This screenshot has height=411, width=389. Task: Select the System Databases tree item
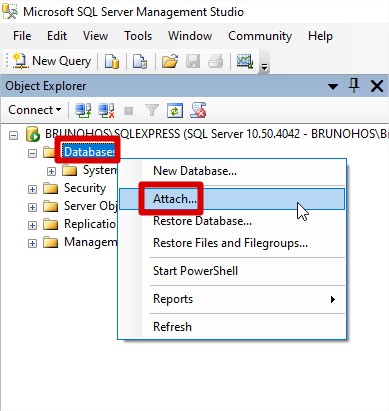coord(100,170)
